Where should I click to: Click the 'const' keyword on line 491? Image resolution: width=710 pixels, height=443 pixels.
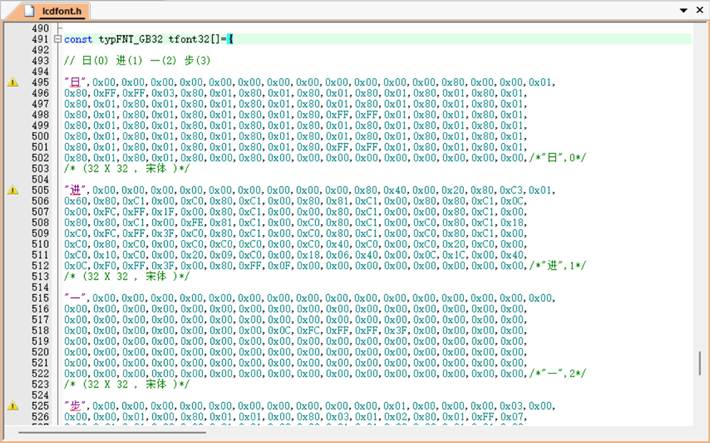pyautogui.click(x=78, y=39)
